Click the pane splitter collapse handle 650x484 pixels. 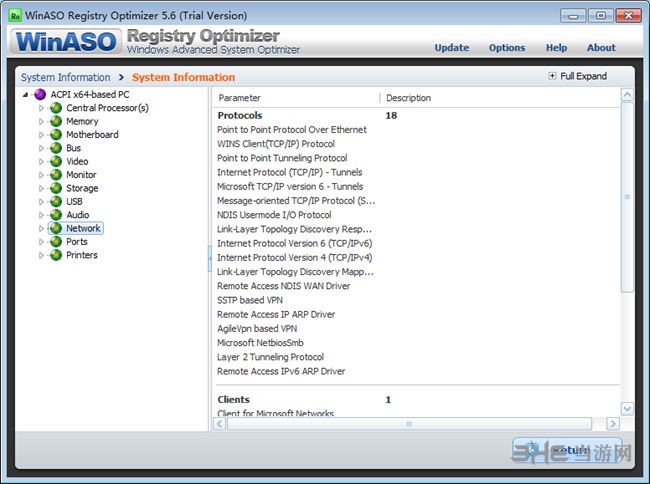pos(210,259)
